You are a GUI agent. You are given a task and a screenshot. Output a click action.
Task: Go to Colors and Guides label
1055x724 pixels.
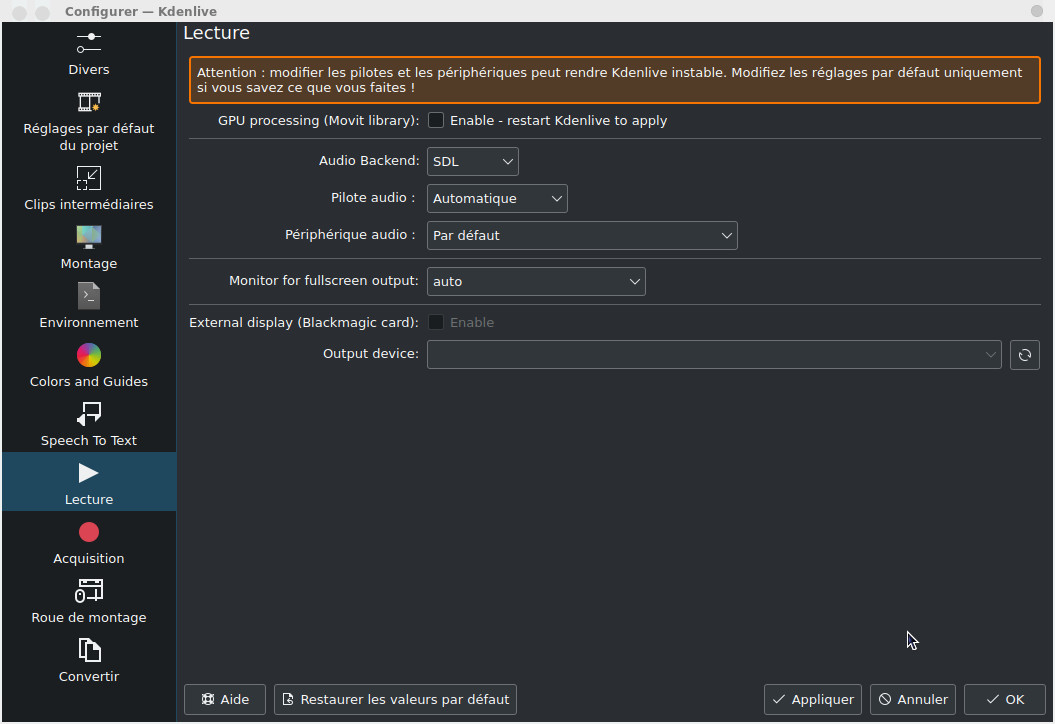click(89, 382)
